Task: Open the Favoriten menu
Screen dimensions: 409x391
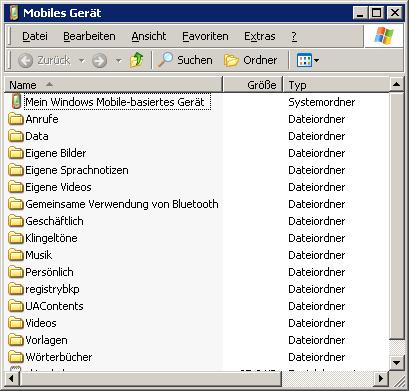Action: (x=205, y=36)
